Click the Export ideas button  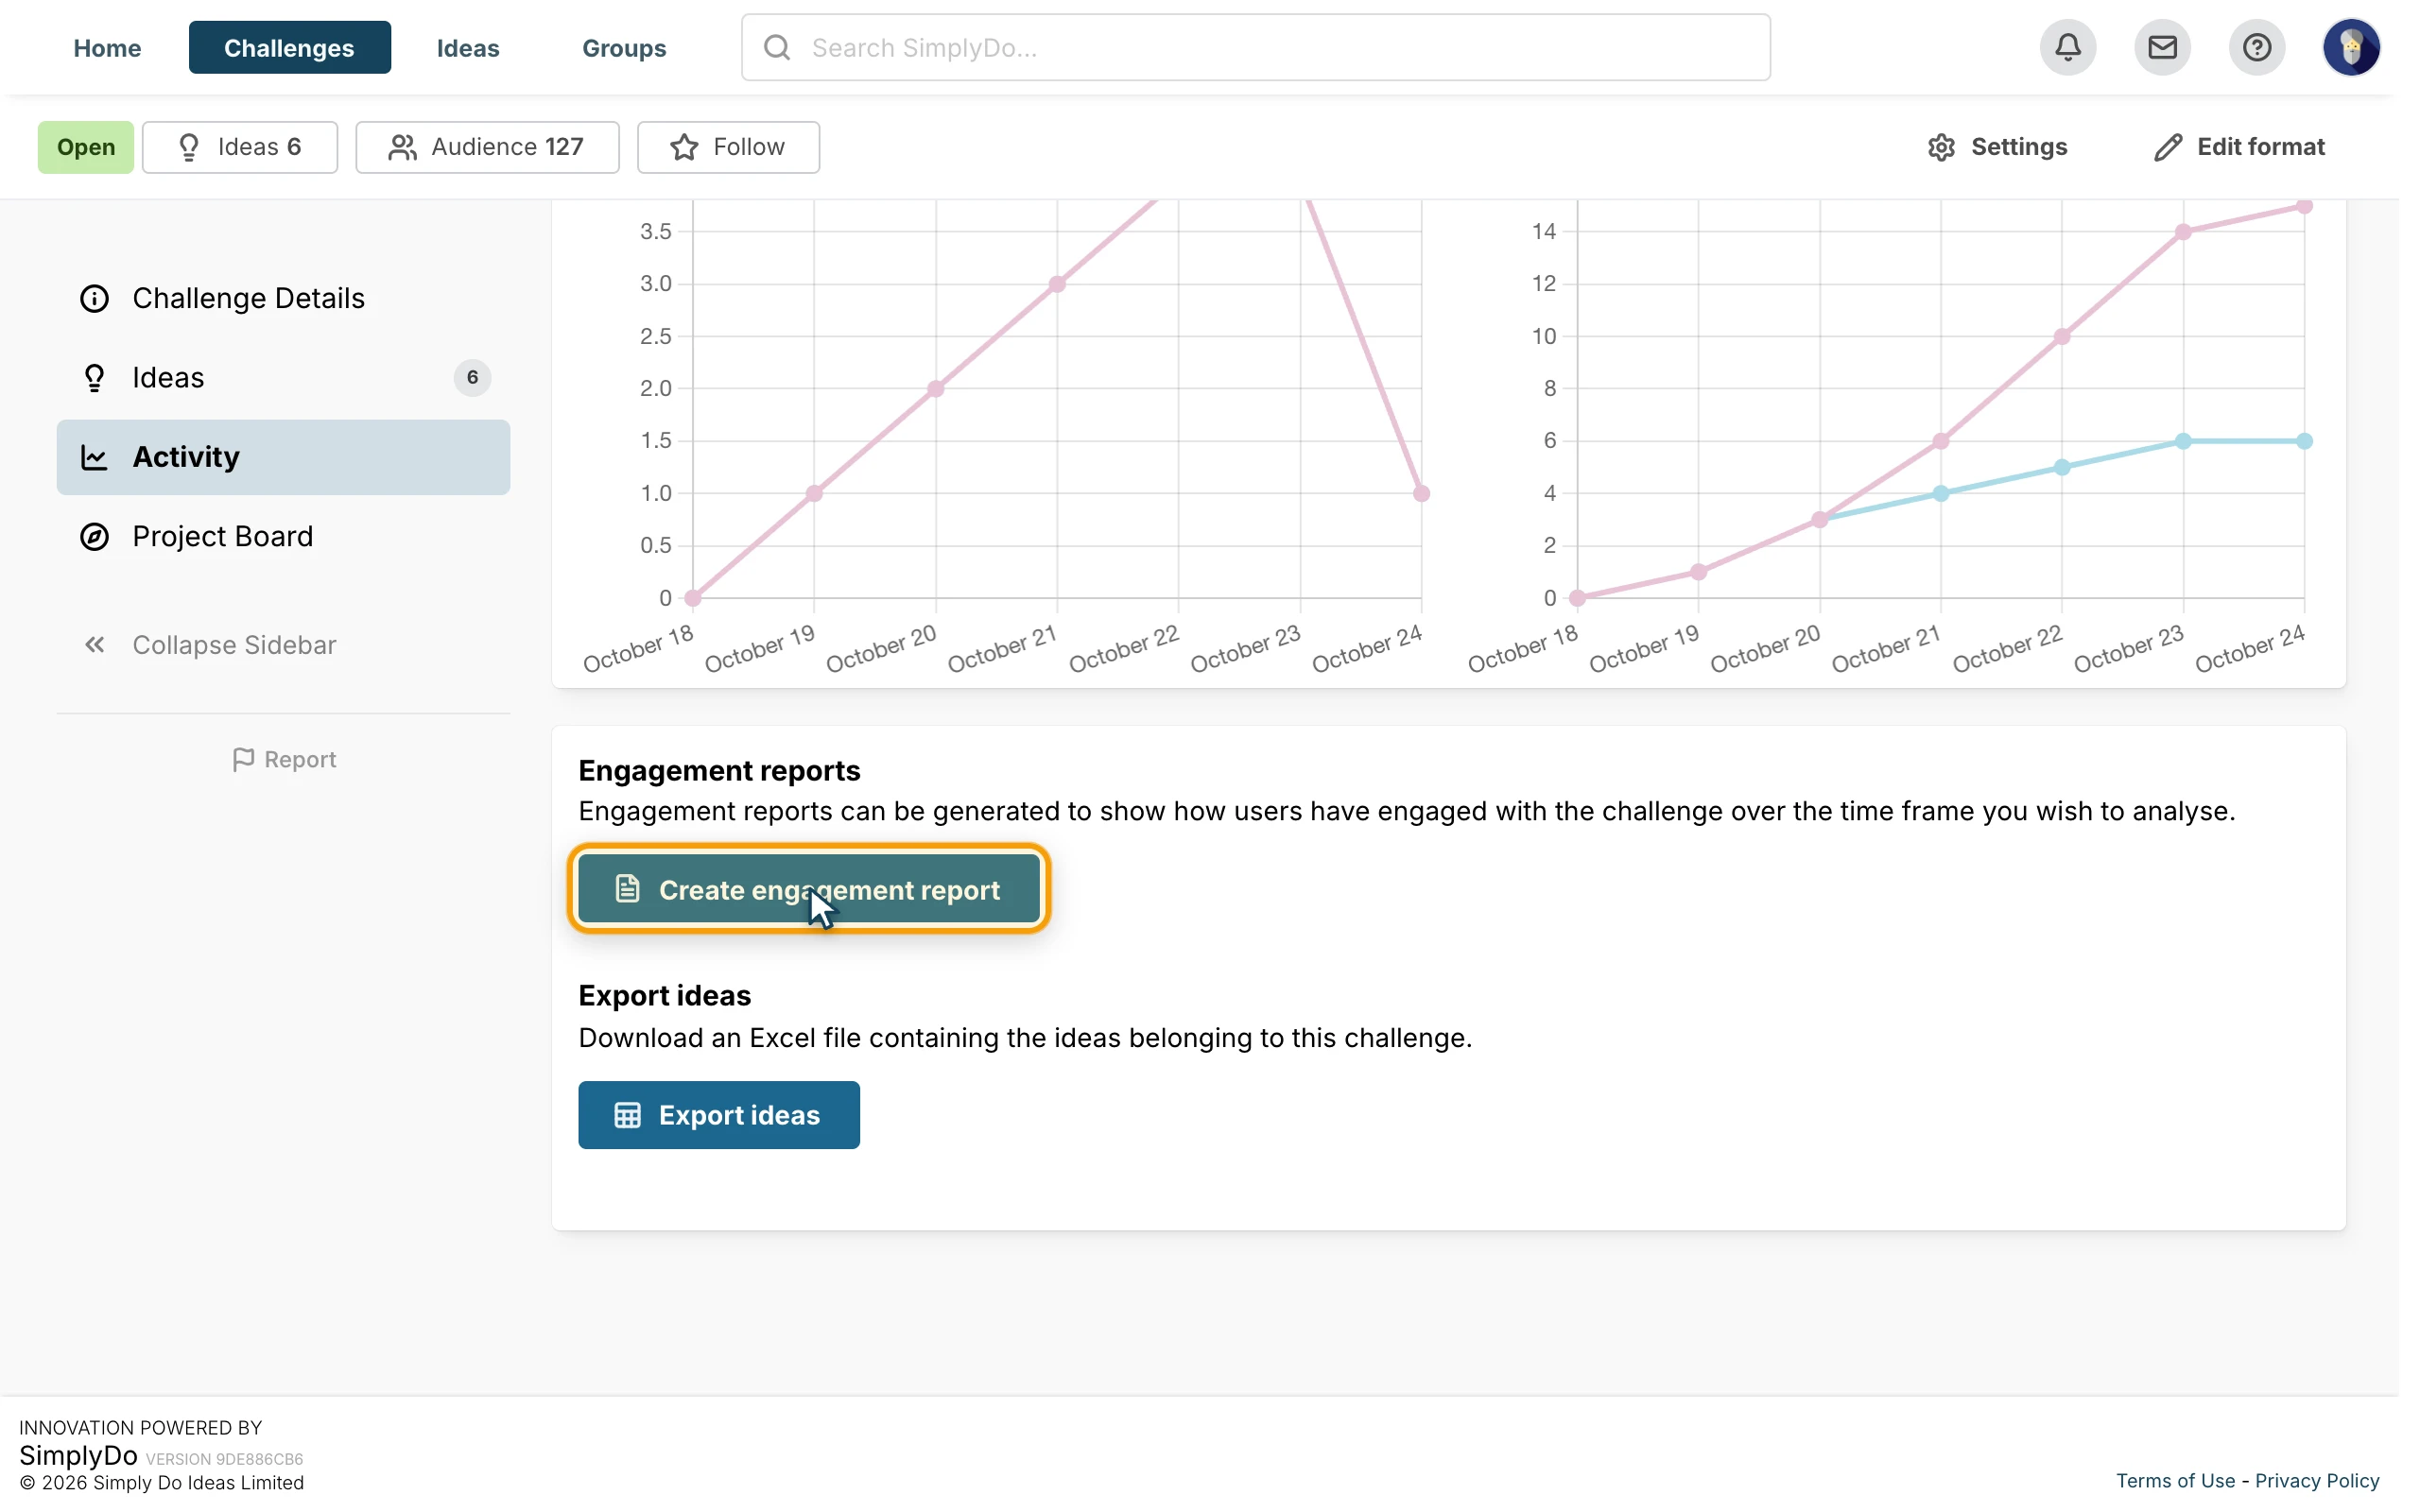click(x=718, y=1115)
